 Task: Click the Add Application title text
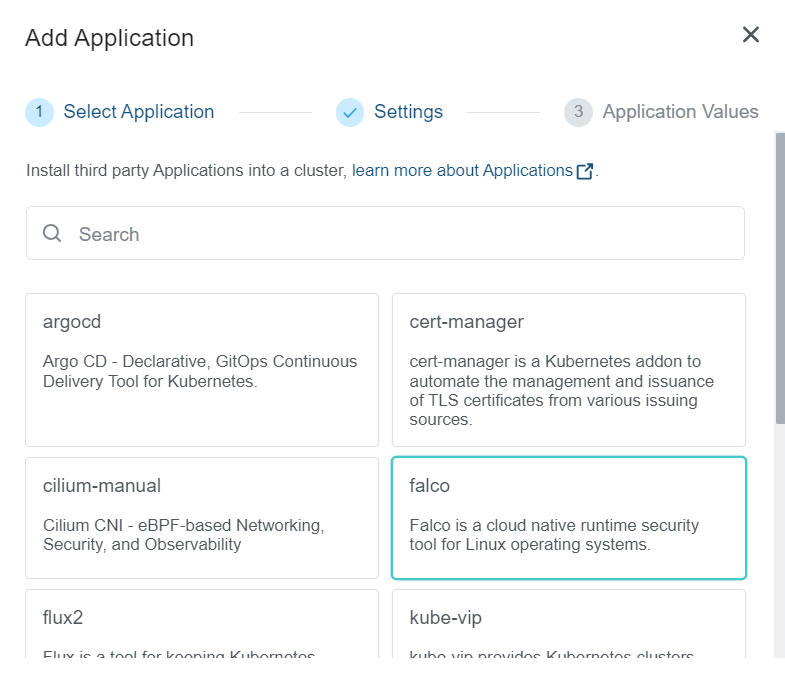(110, 38)
